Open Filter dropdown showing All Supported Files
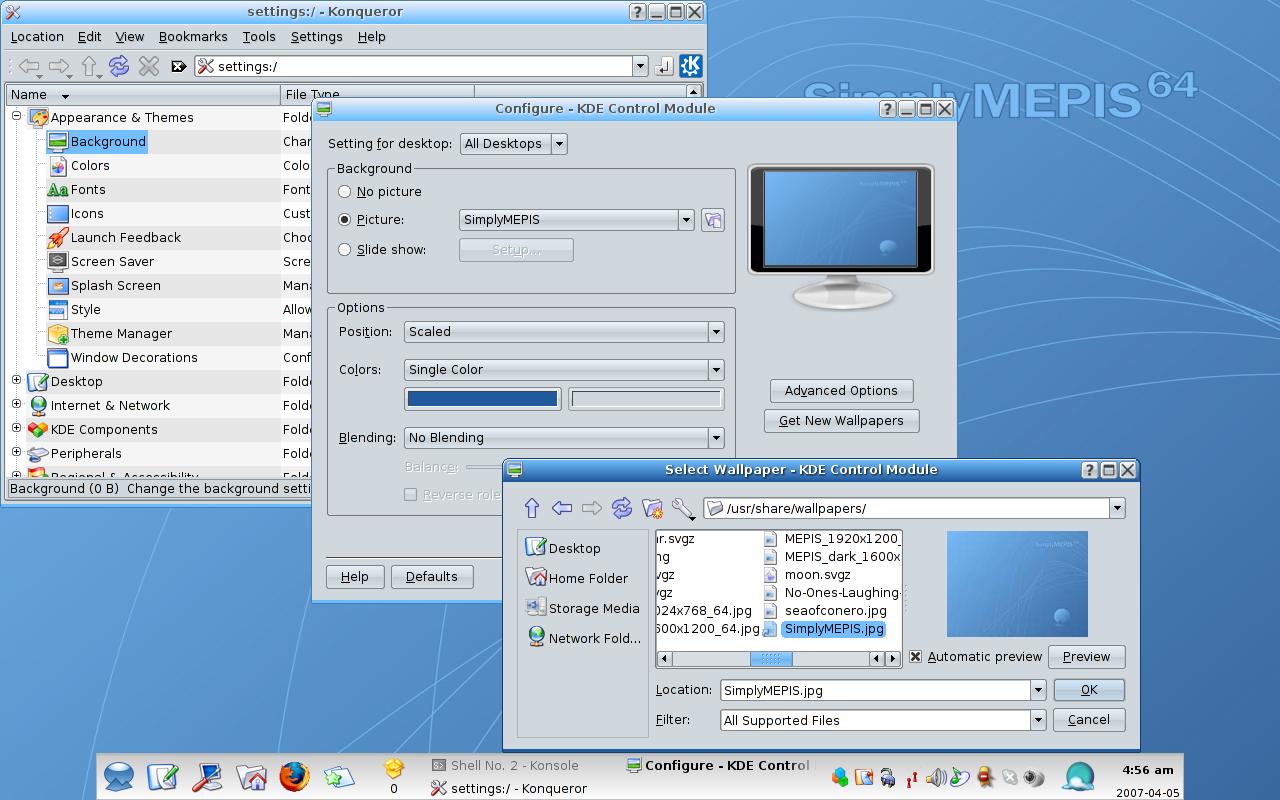The height and width of the screenshot is (800, 1280). [x=883, y=720]
